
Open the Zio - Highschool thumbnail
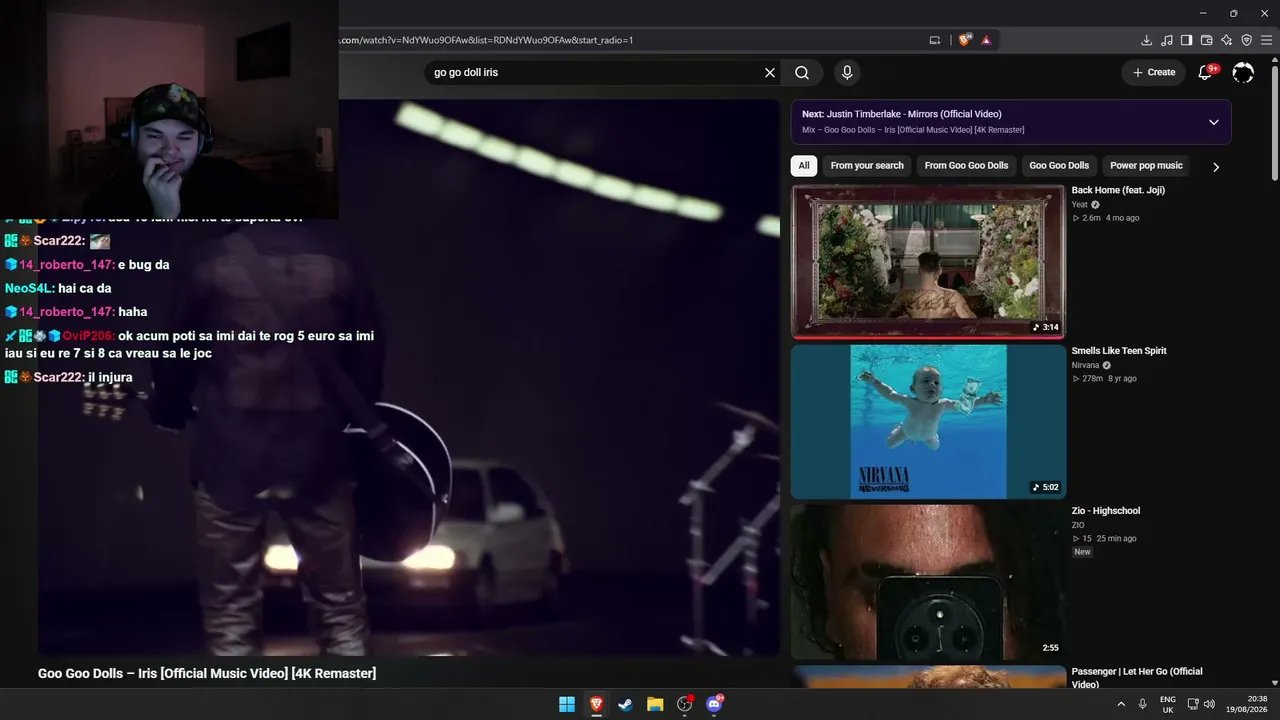pos(928,582)
